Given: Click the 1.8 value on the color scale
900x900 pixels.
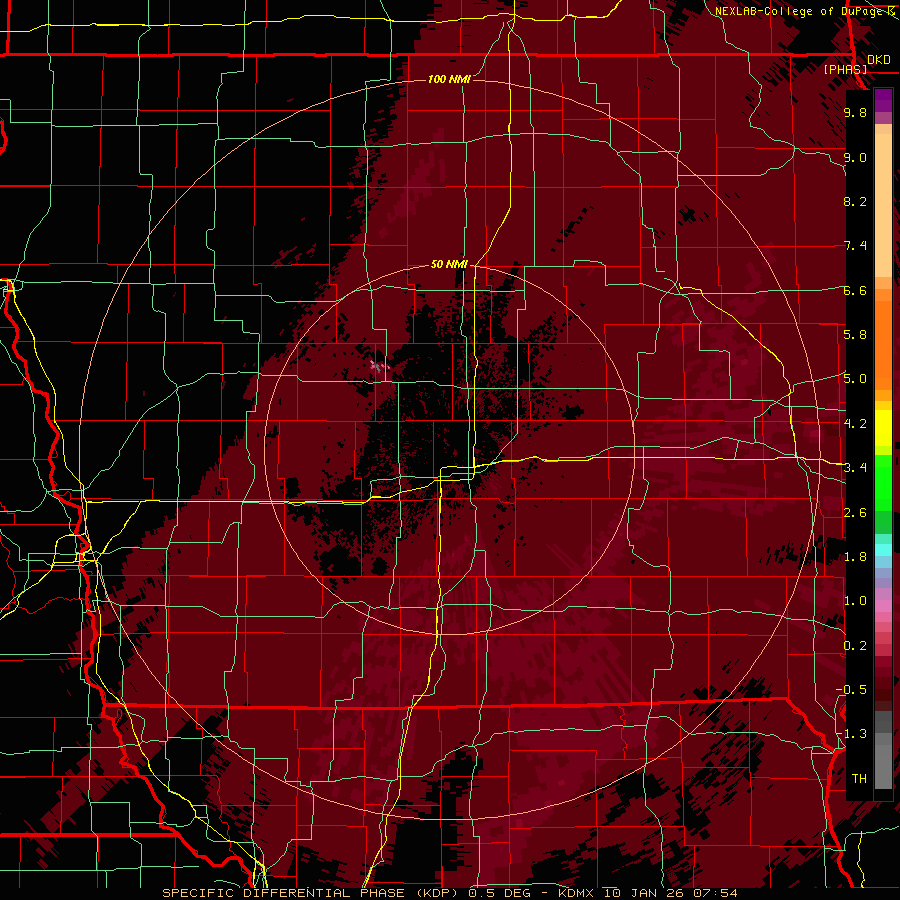Looking at the screenshot, I should pyautogui.click(x=855, y=557).
